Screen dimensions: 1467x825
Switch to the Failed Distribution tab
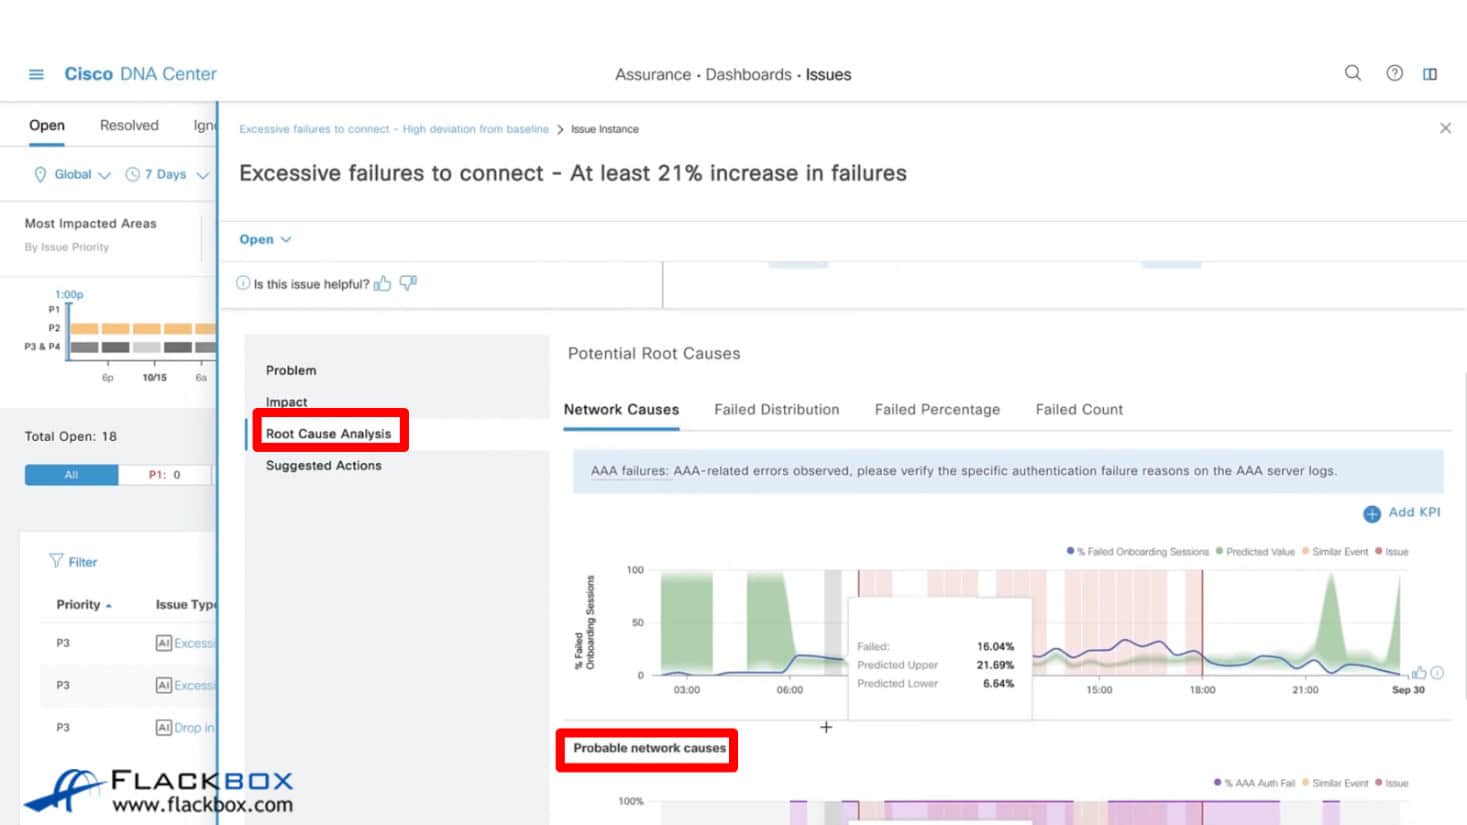[x=776, y=409]
